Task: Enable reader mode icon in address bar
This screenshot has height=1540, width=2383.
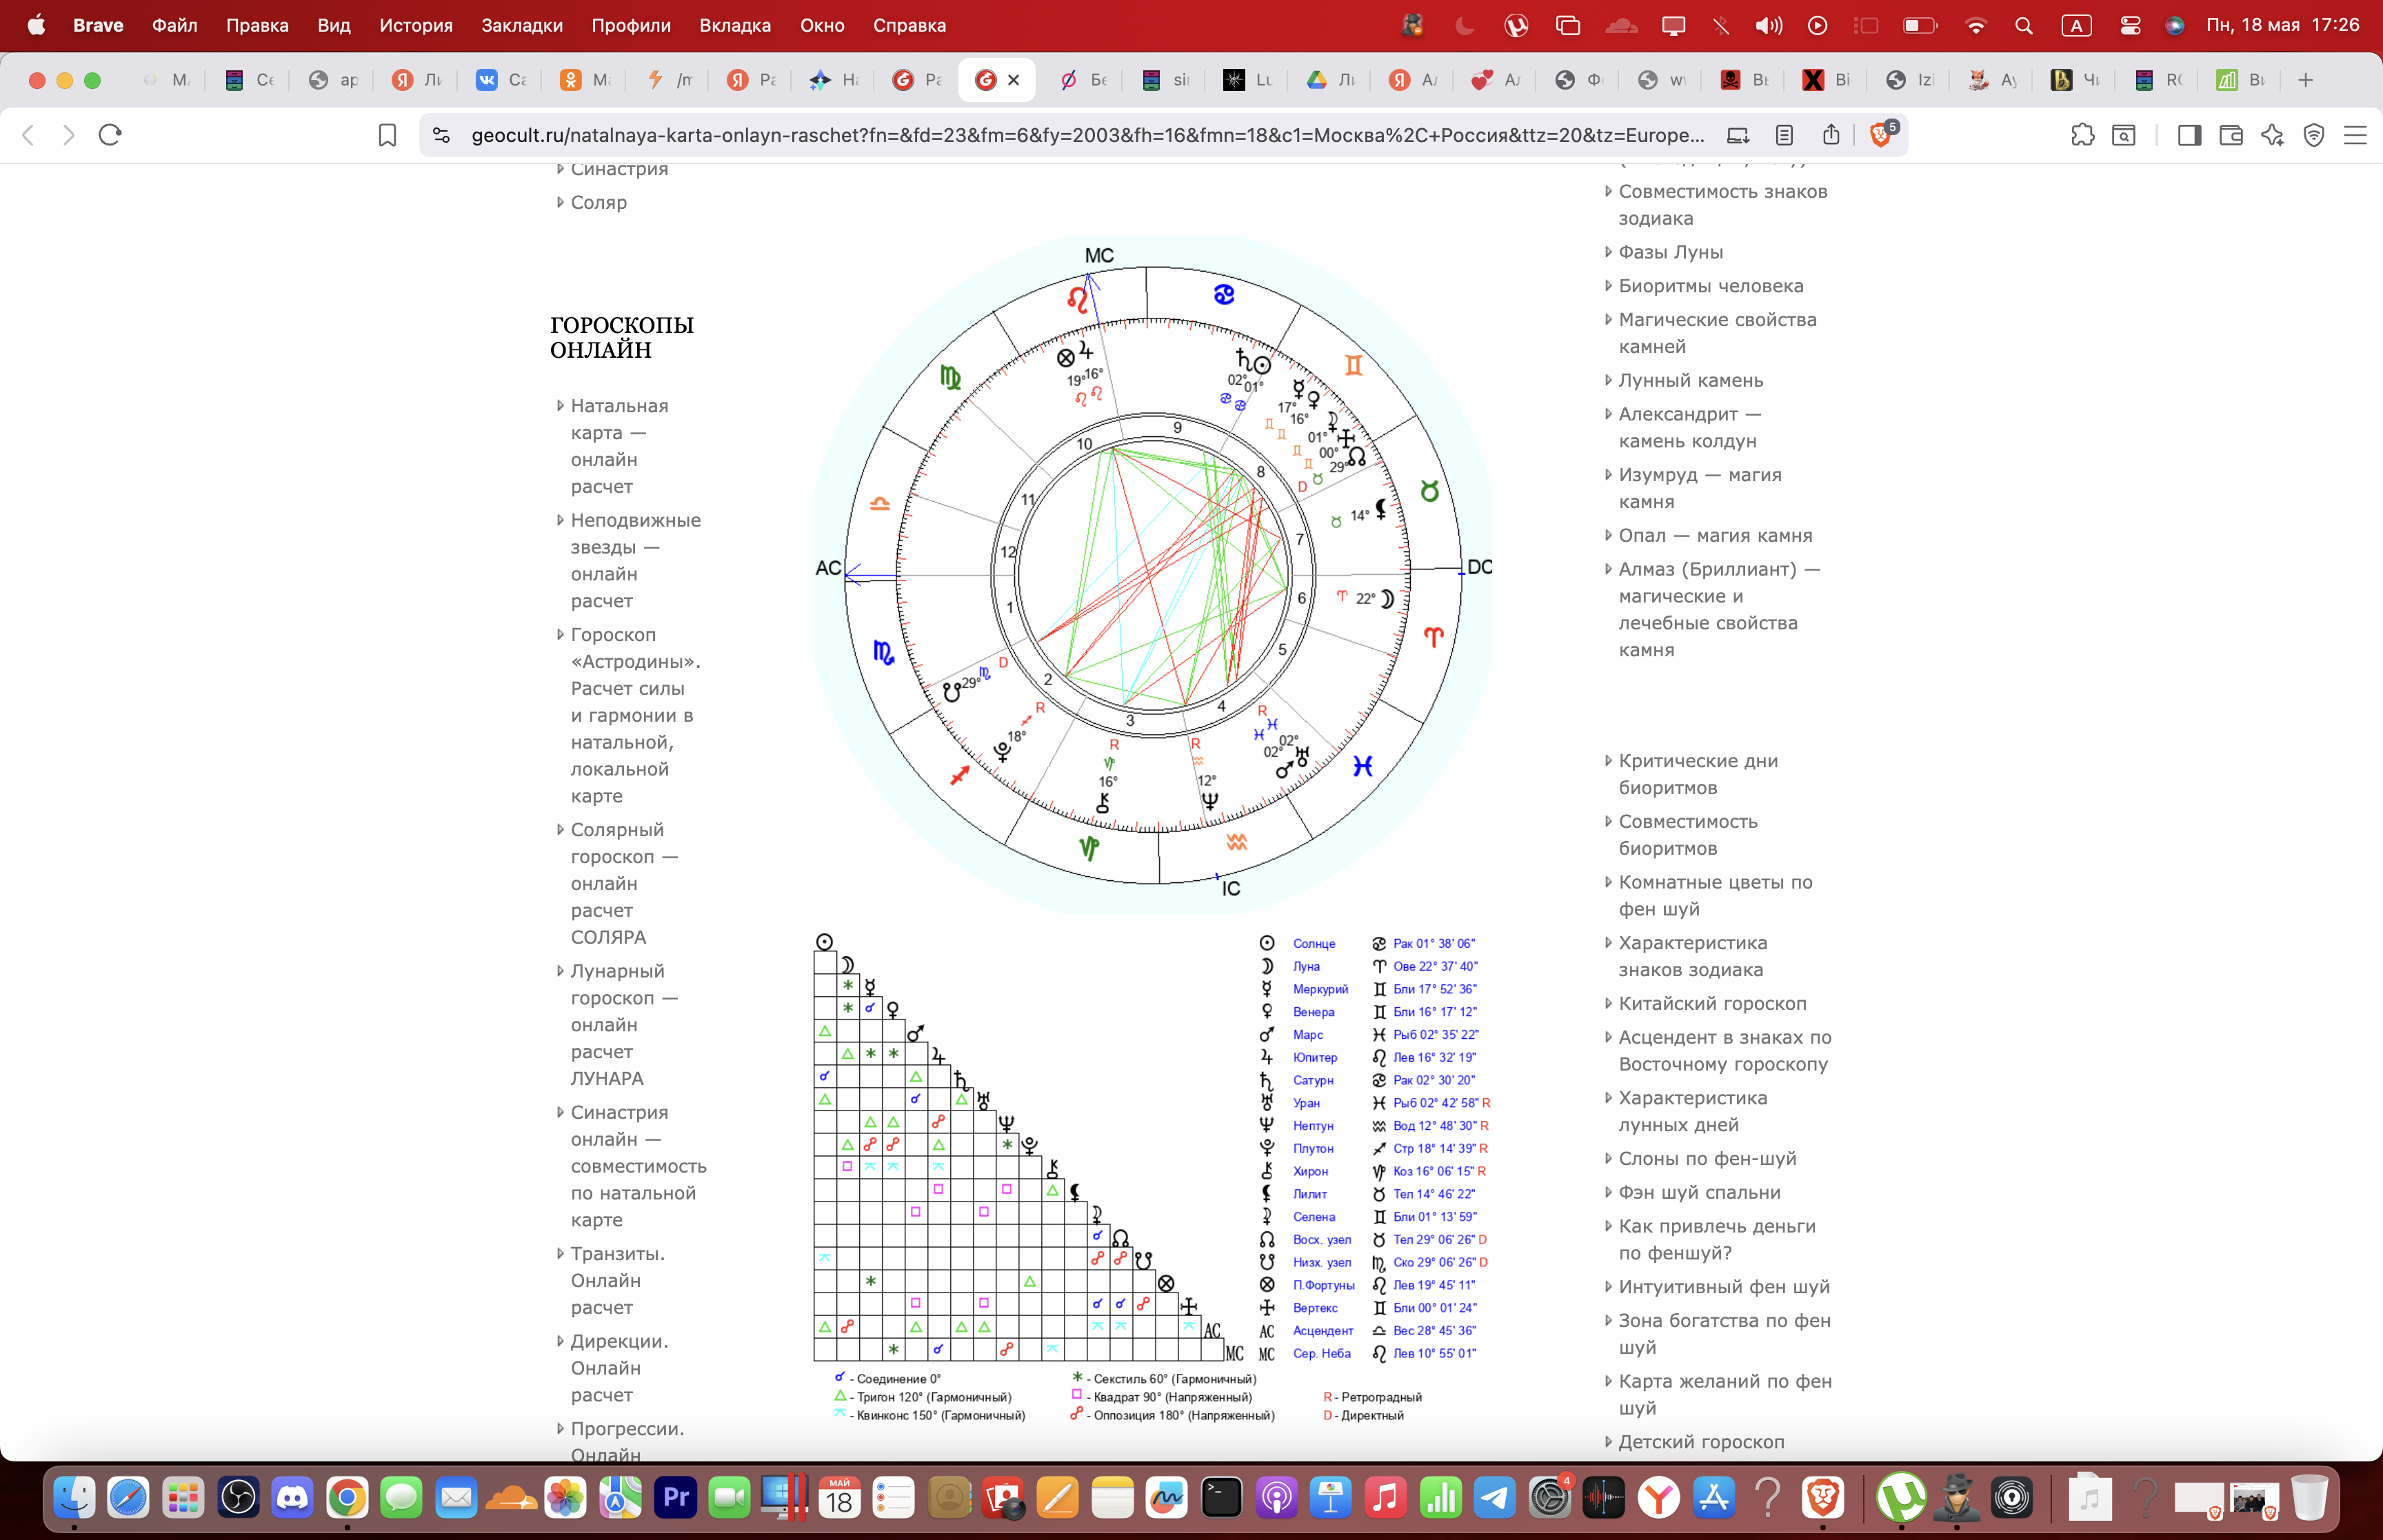Action: (1785, 135)
